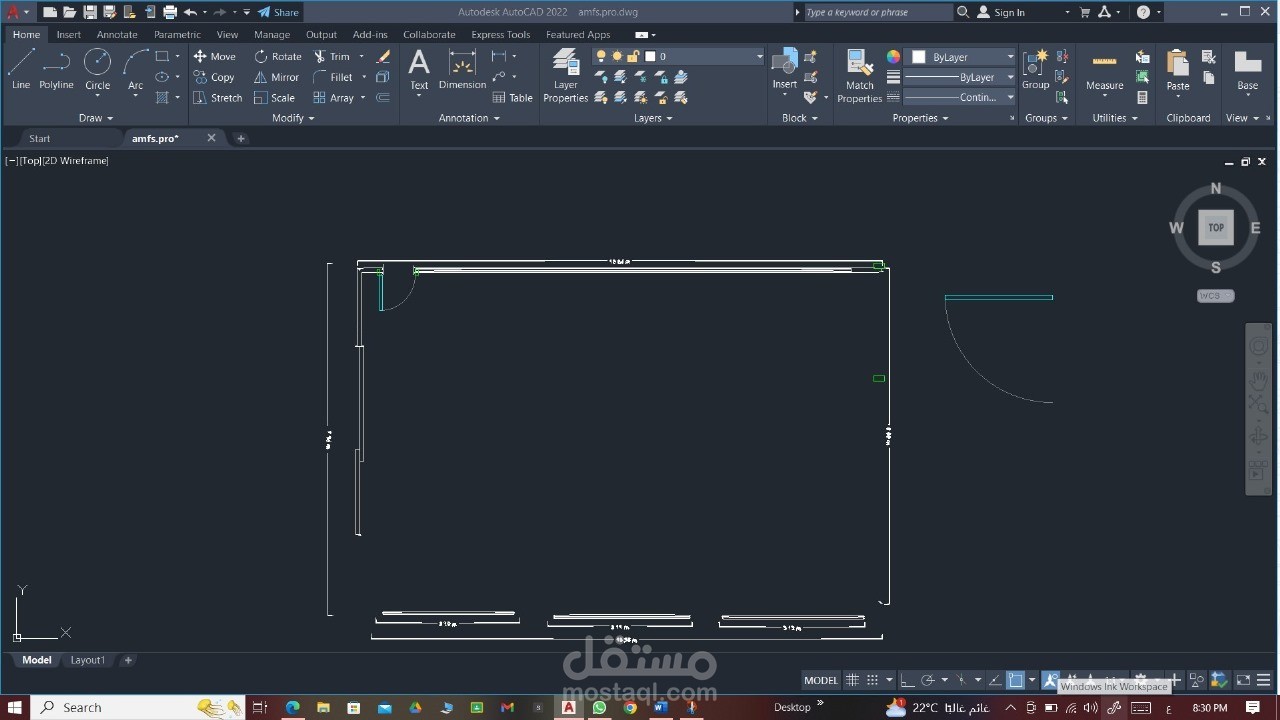Viewport: 1280px width, 720px height.
Task: Click the Move tool
Action: (x=215, y=56)
